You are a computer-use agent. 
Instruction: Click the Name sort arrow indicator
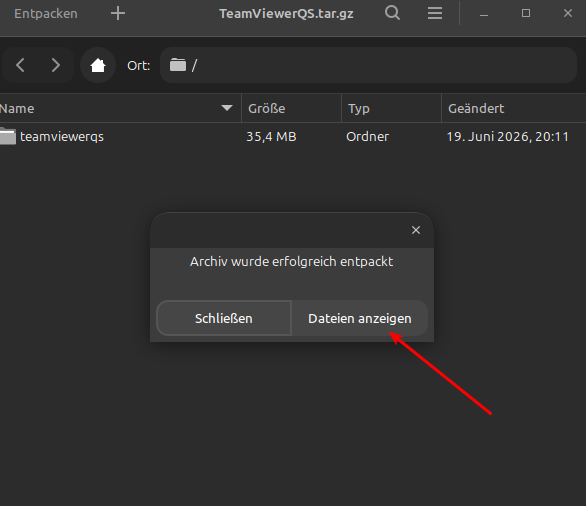[x=227, y=108]
